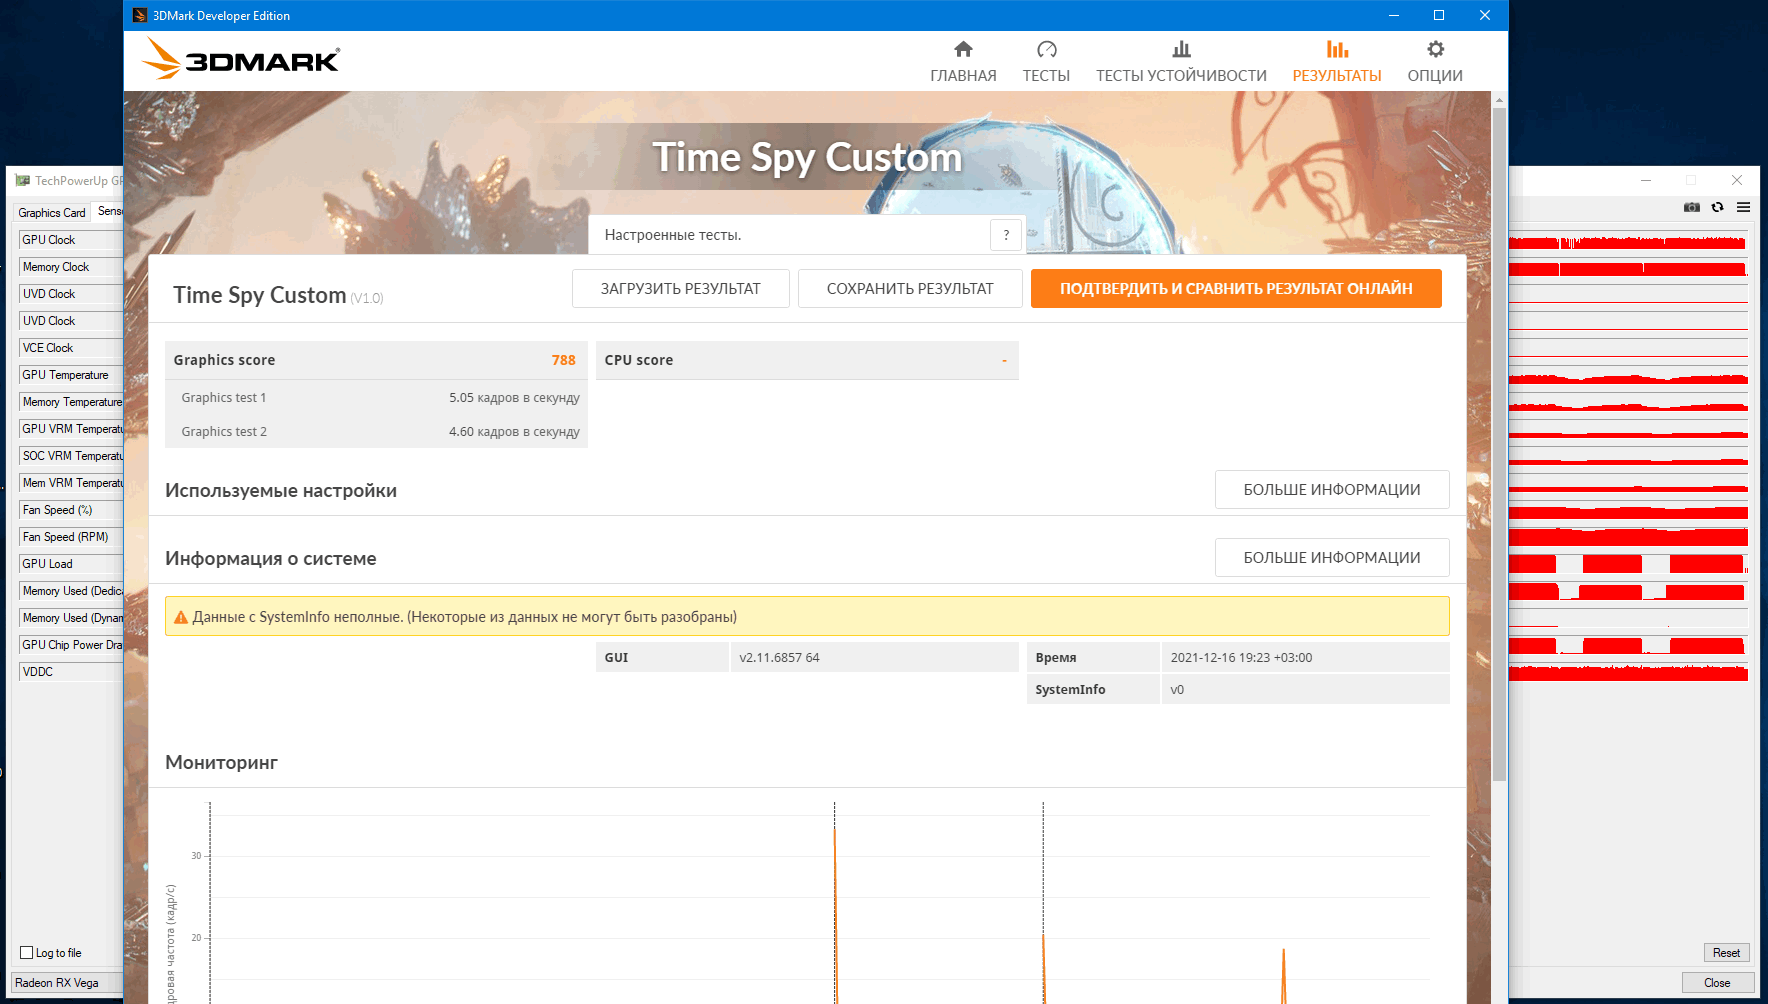Select GPU Temperature sensor in GPU-Z

pos(70,375)
